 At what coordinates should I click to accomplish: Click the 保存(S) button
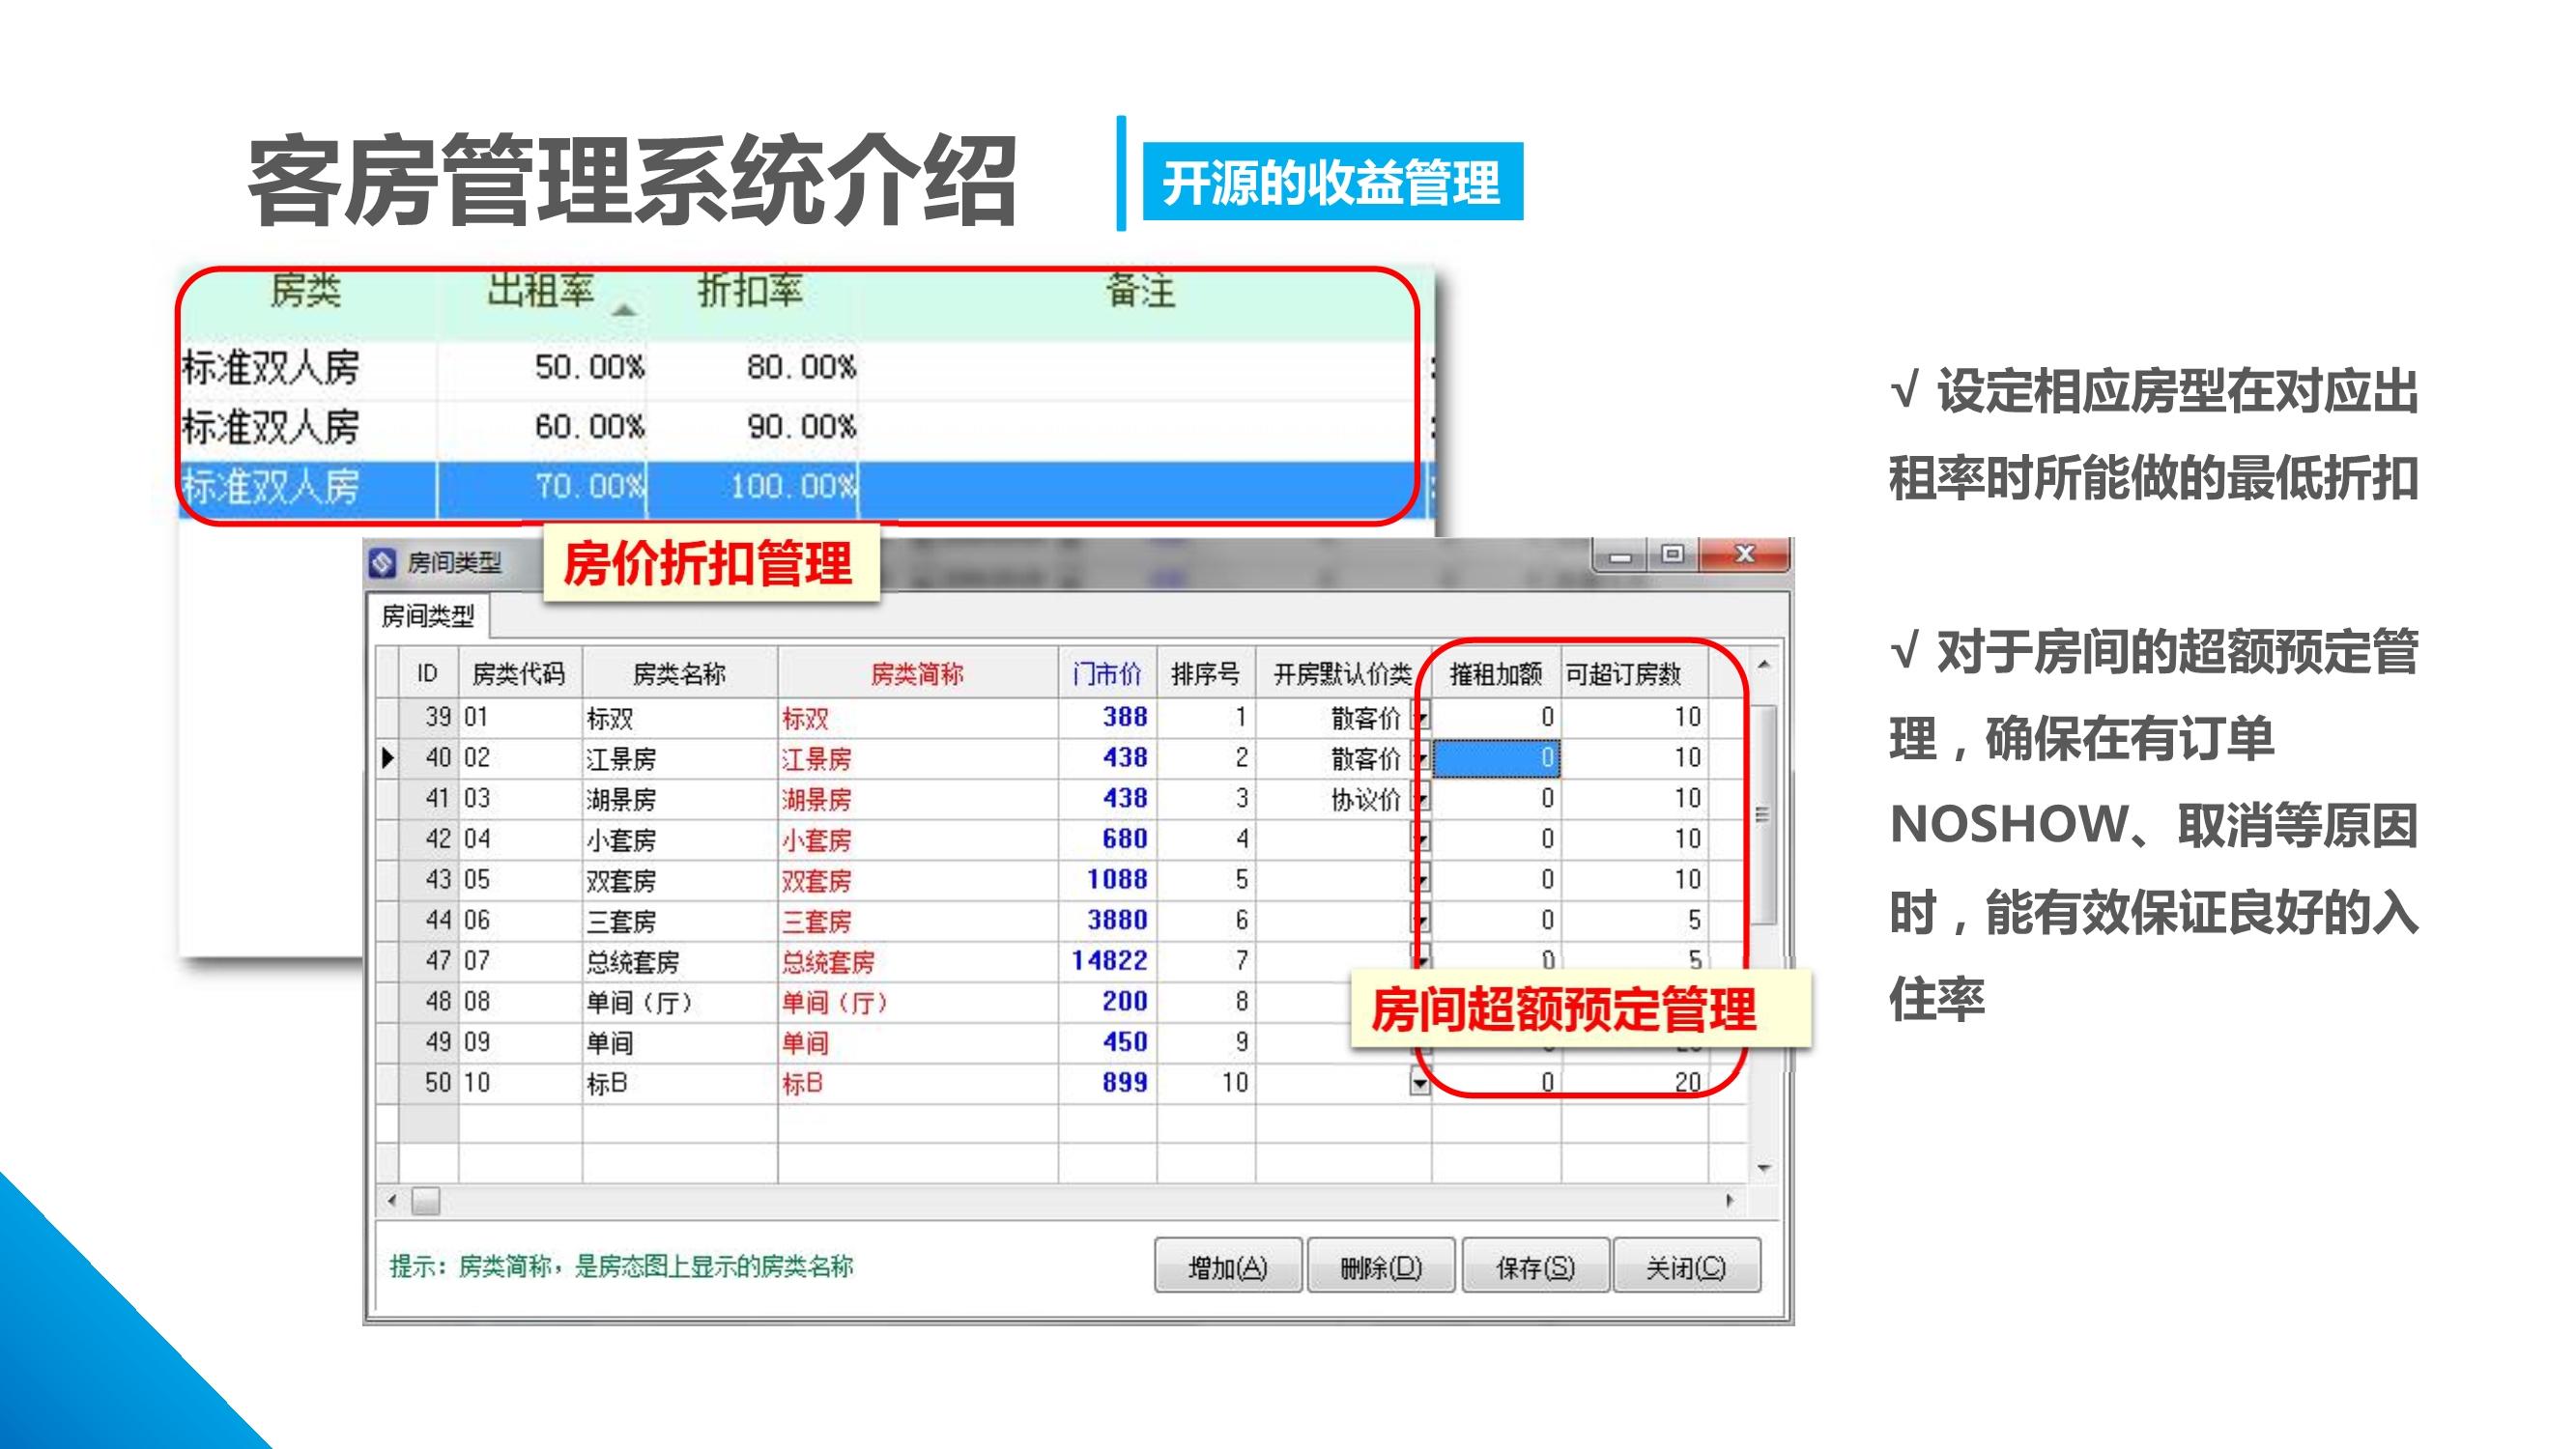coord(1535,1267)
